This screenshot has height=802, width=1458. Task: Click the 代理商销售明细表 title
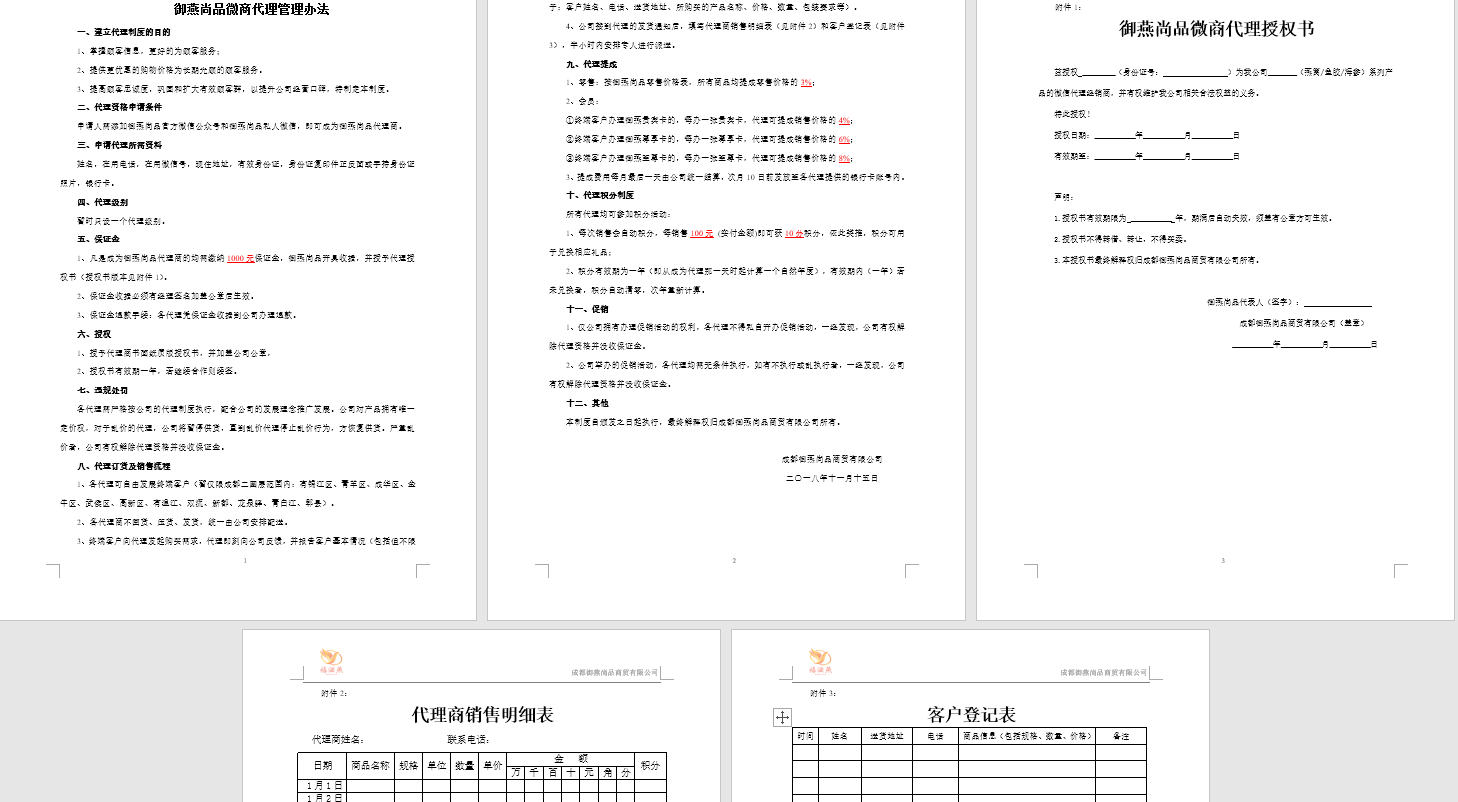tap(482, 715)
